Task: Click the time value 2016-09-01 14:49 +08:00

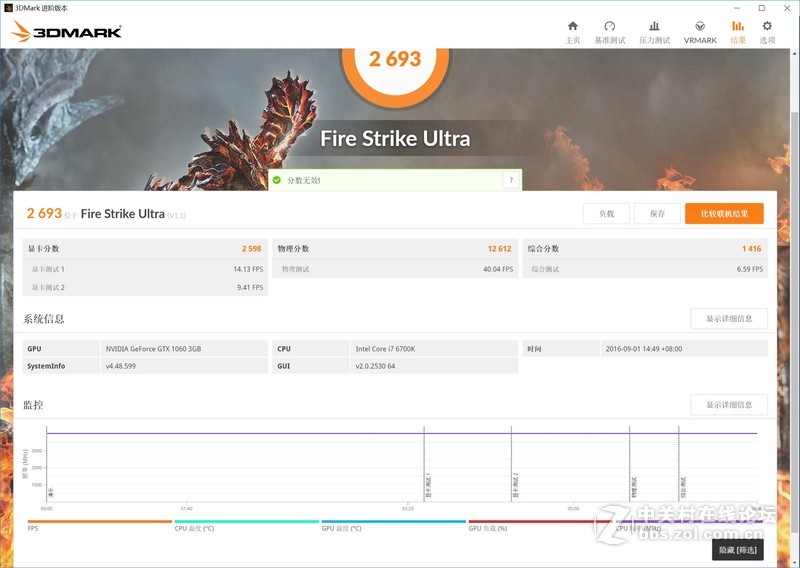Action: 643,349
